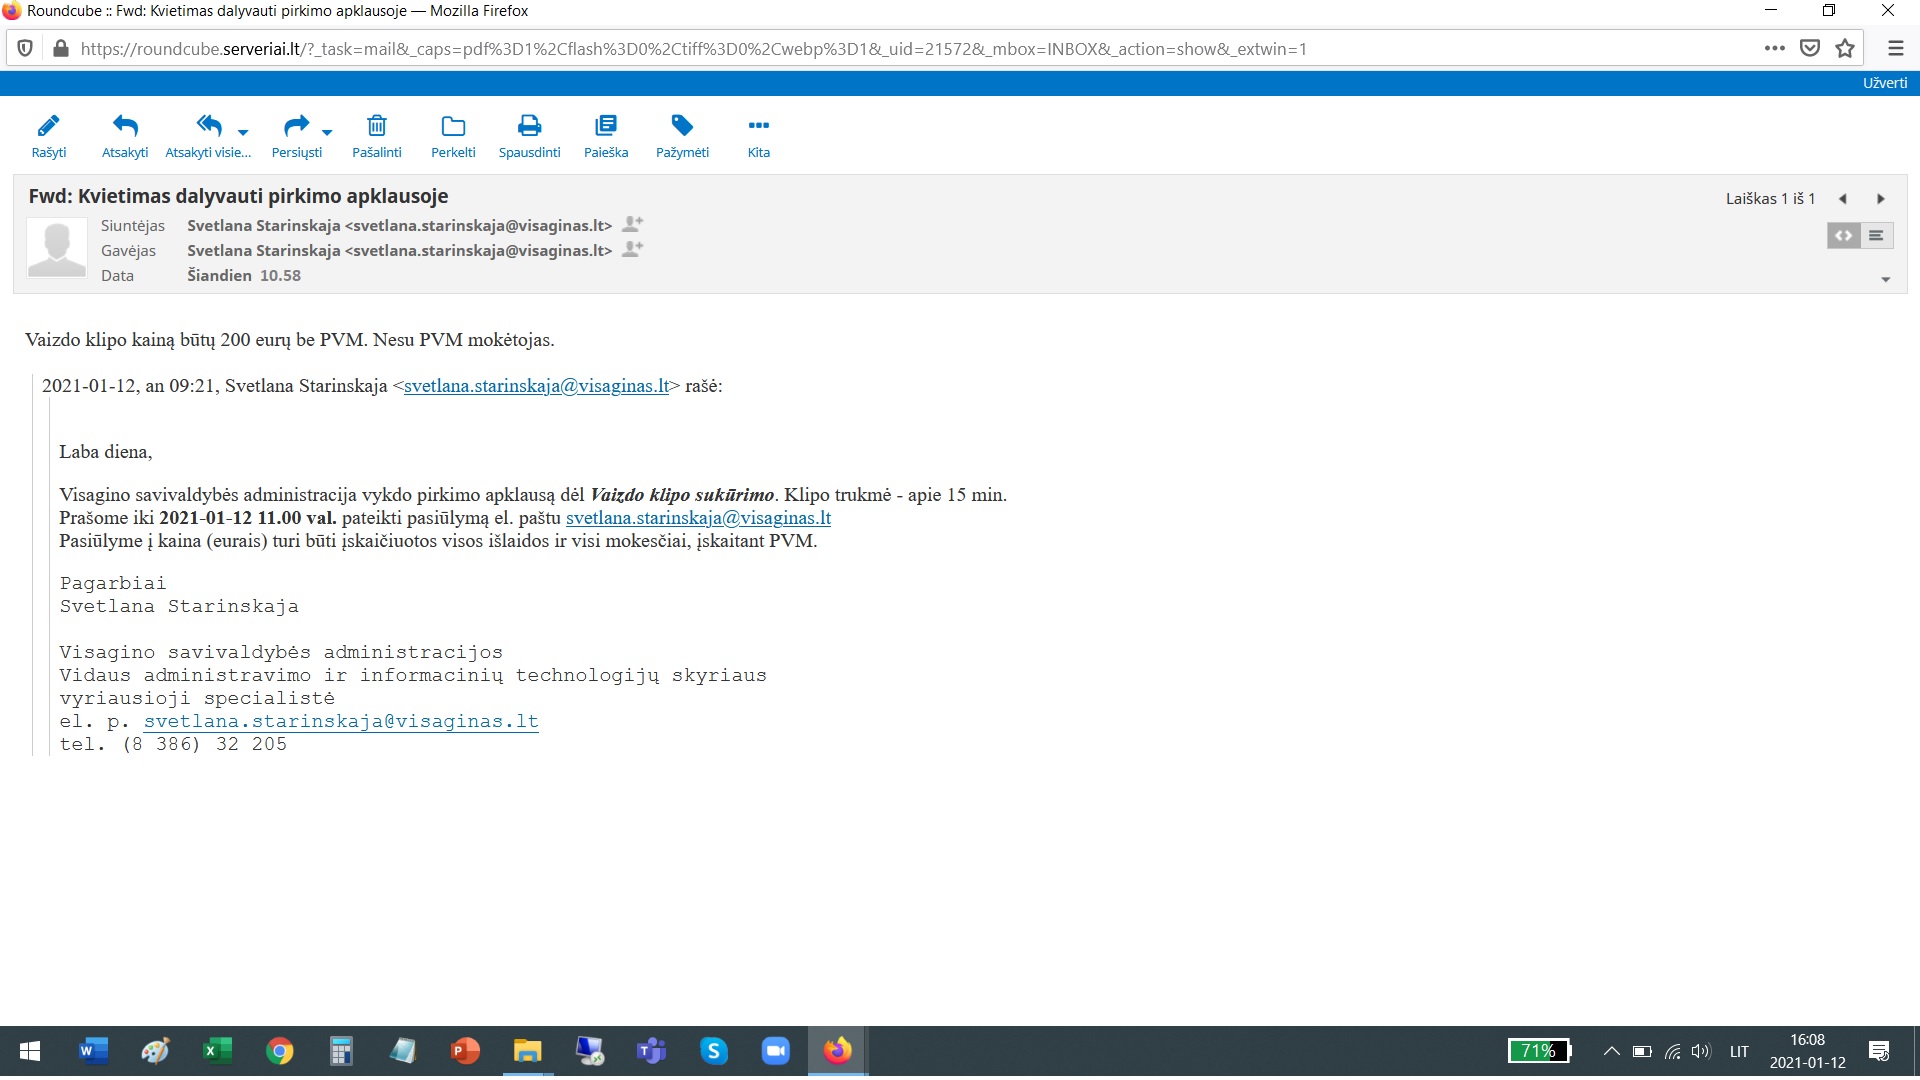Click Užverti close link top right
This screenshot has height=1080, width=1920.
1884,83
